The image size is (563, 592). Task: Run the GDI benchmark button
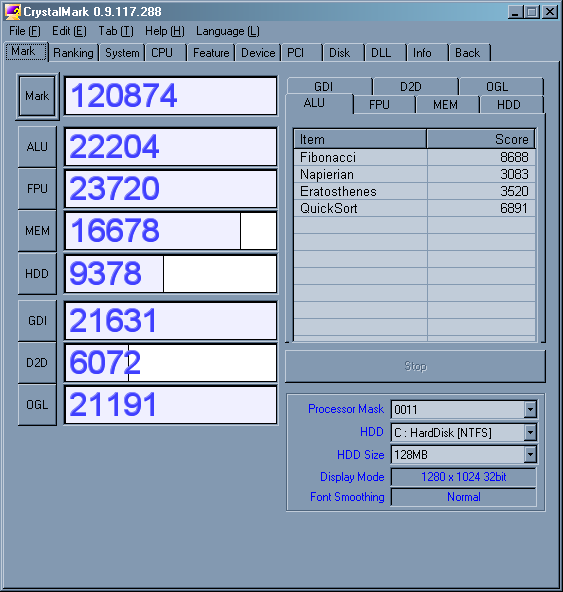click(x=37, y=321)
